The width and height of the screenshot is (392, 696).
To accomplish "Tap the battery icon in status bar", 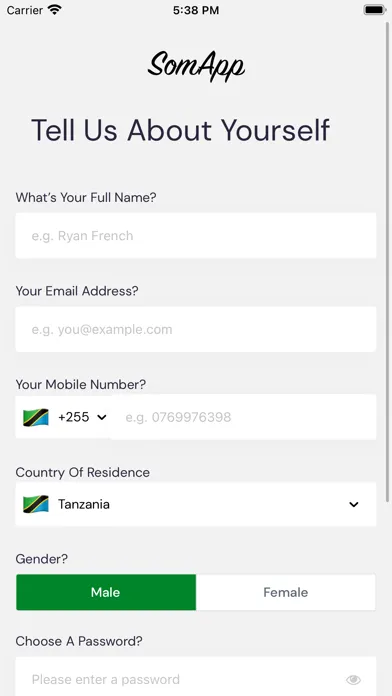I will point(374,10).
